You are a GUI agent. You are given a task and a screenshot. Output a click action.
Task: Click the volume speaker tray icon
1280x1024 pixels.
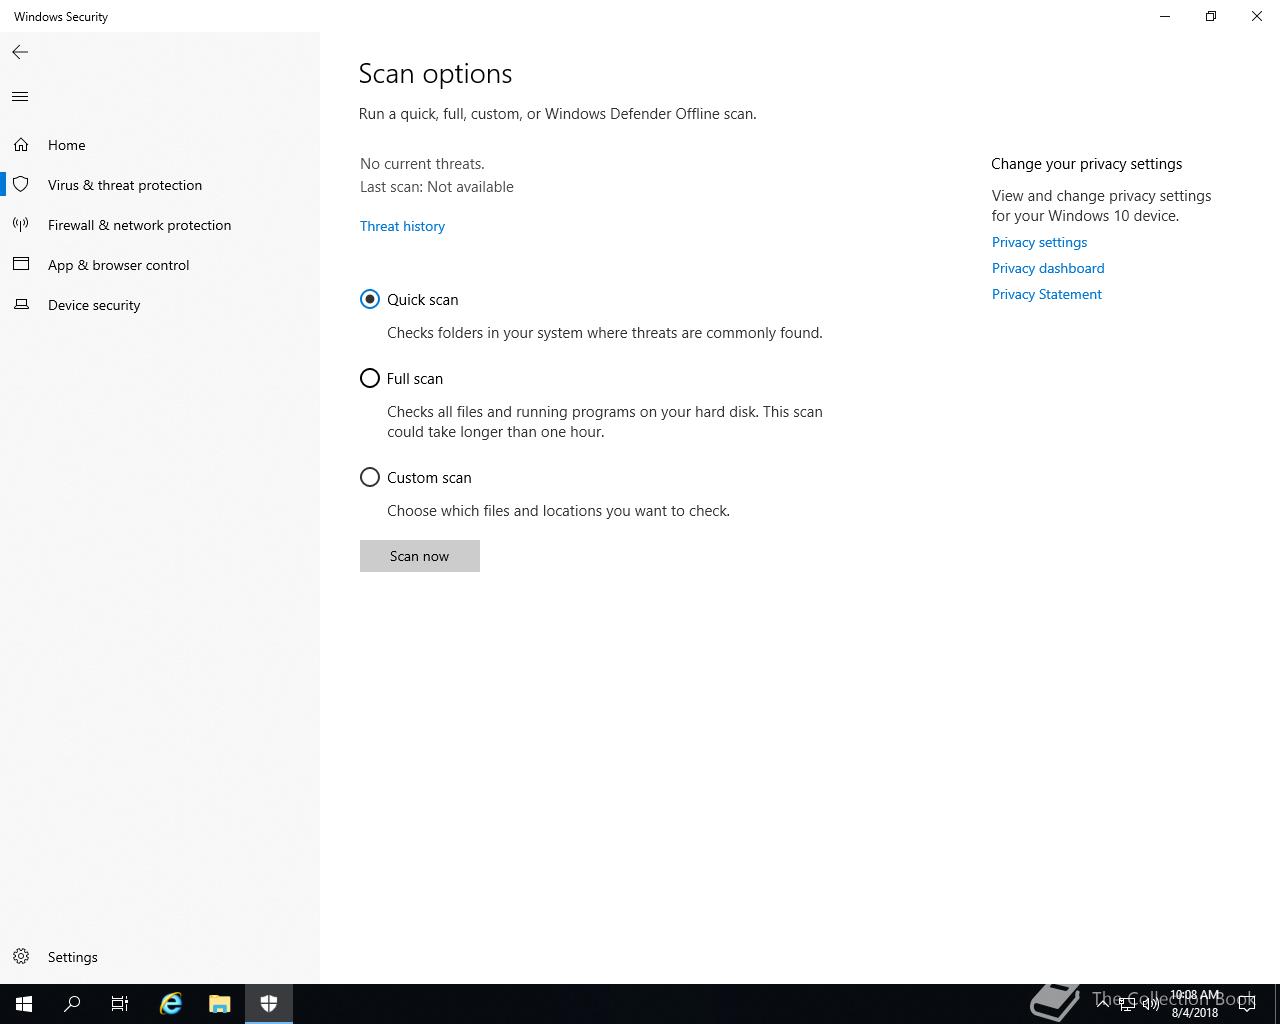(x=1149, y=1004)
